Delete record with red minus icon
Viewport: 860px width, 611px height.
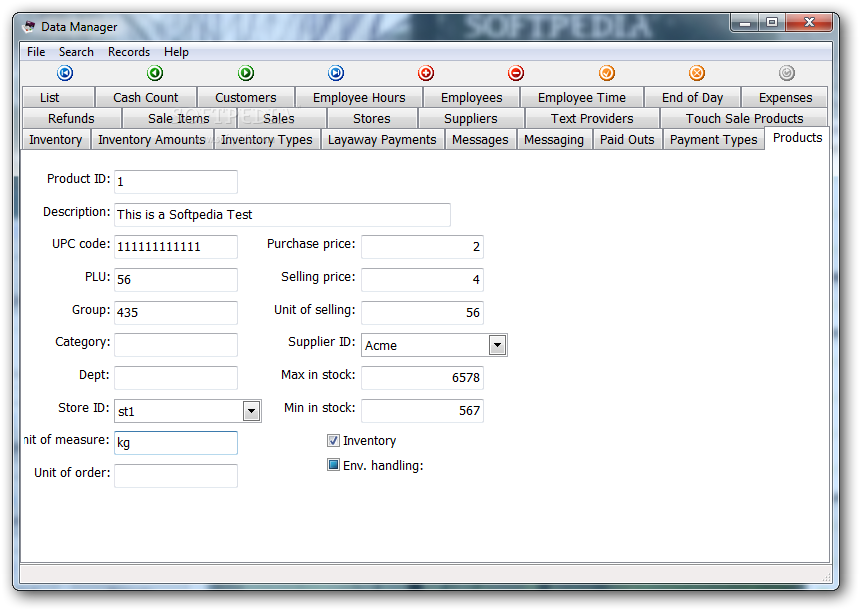[516, 73]
